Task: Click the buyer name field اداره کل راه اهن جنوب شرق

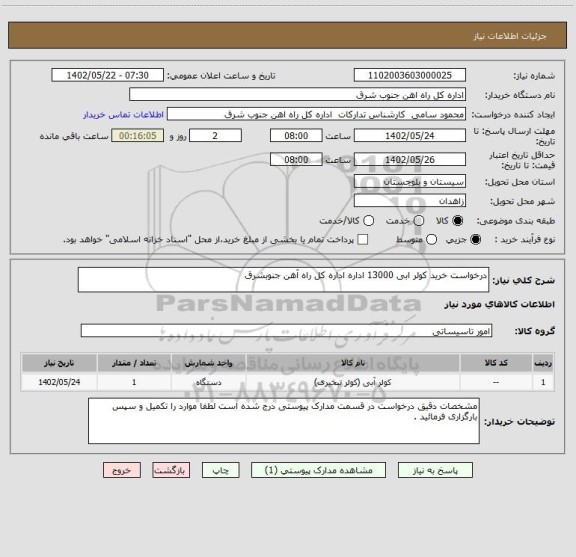Action: coord(297,95)
